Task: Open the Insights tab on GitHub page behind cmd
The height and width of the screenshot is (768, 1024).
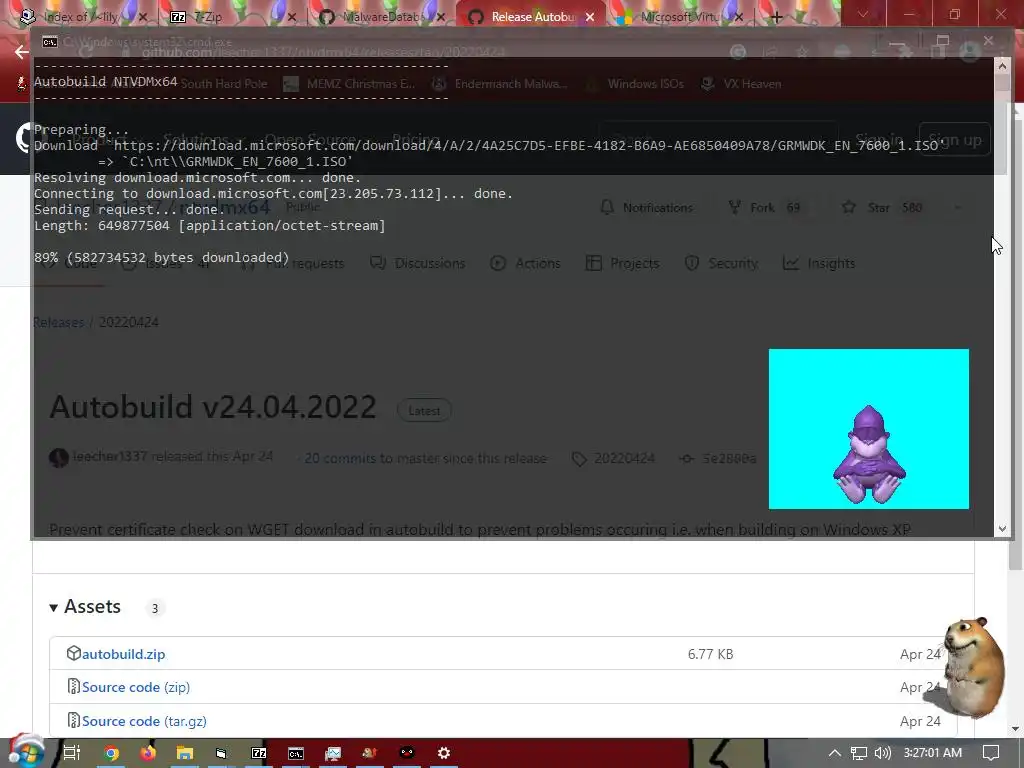Action: coord(819,263)
